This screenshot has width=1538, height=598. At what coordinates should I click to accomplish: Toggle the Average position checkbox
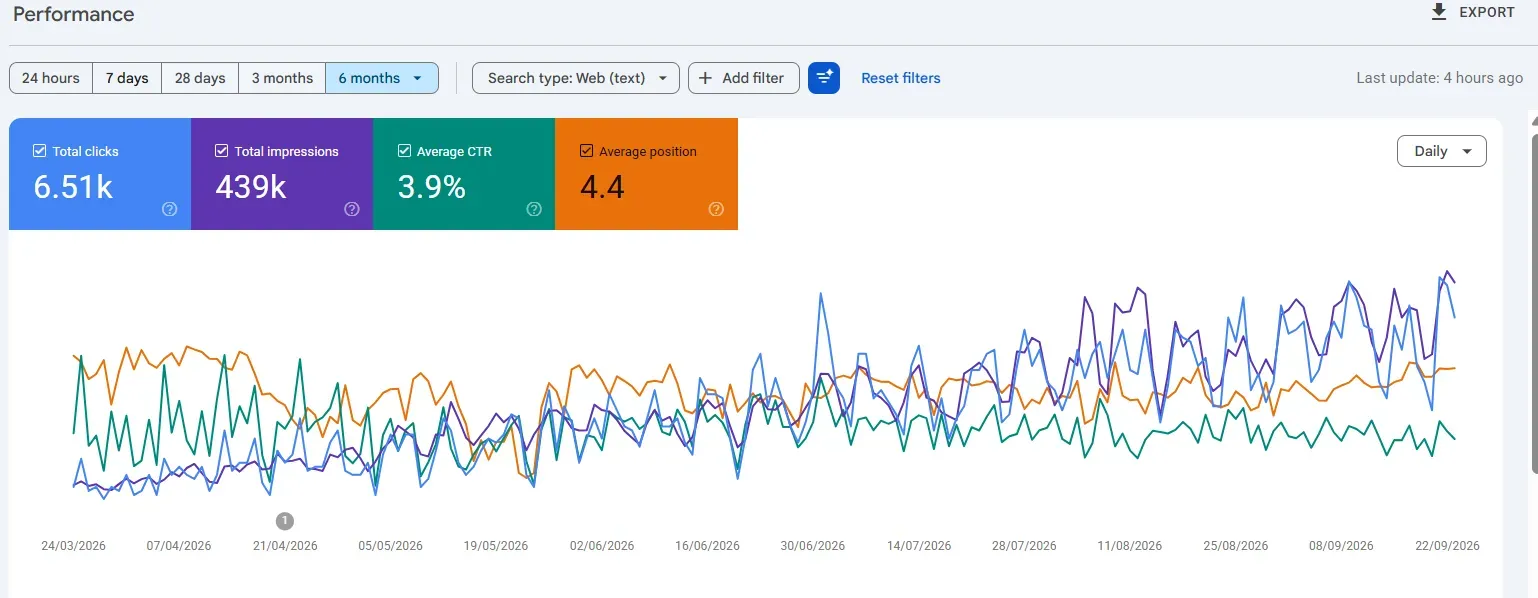click(x=586, y=151)
